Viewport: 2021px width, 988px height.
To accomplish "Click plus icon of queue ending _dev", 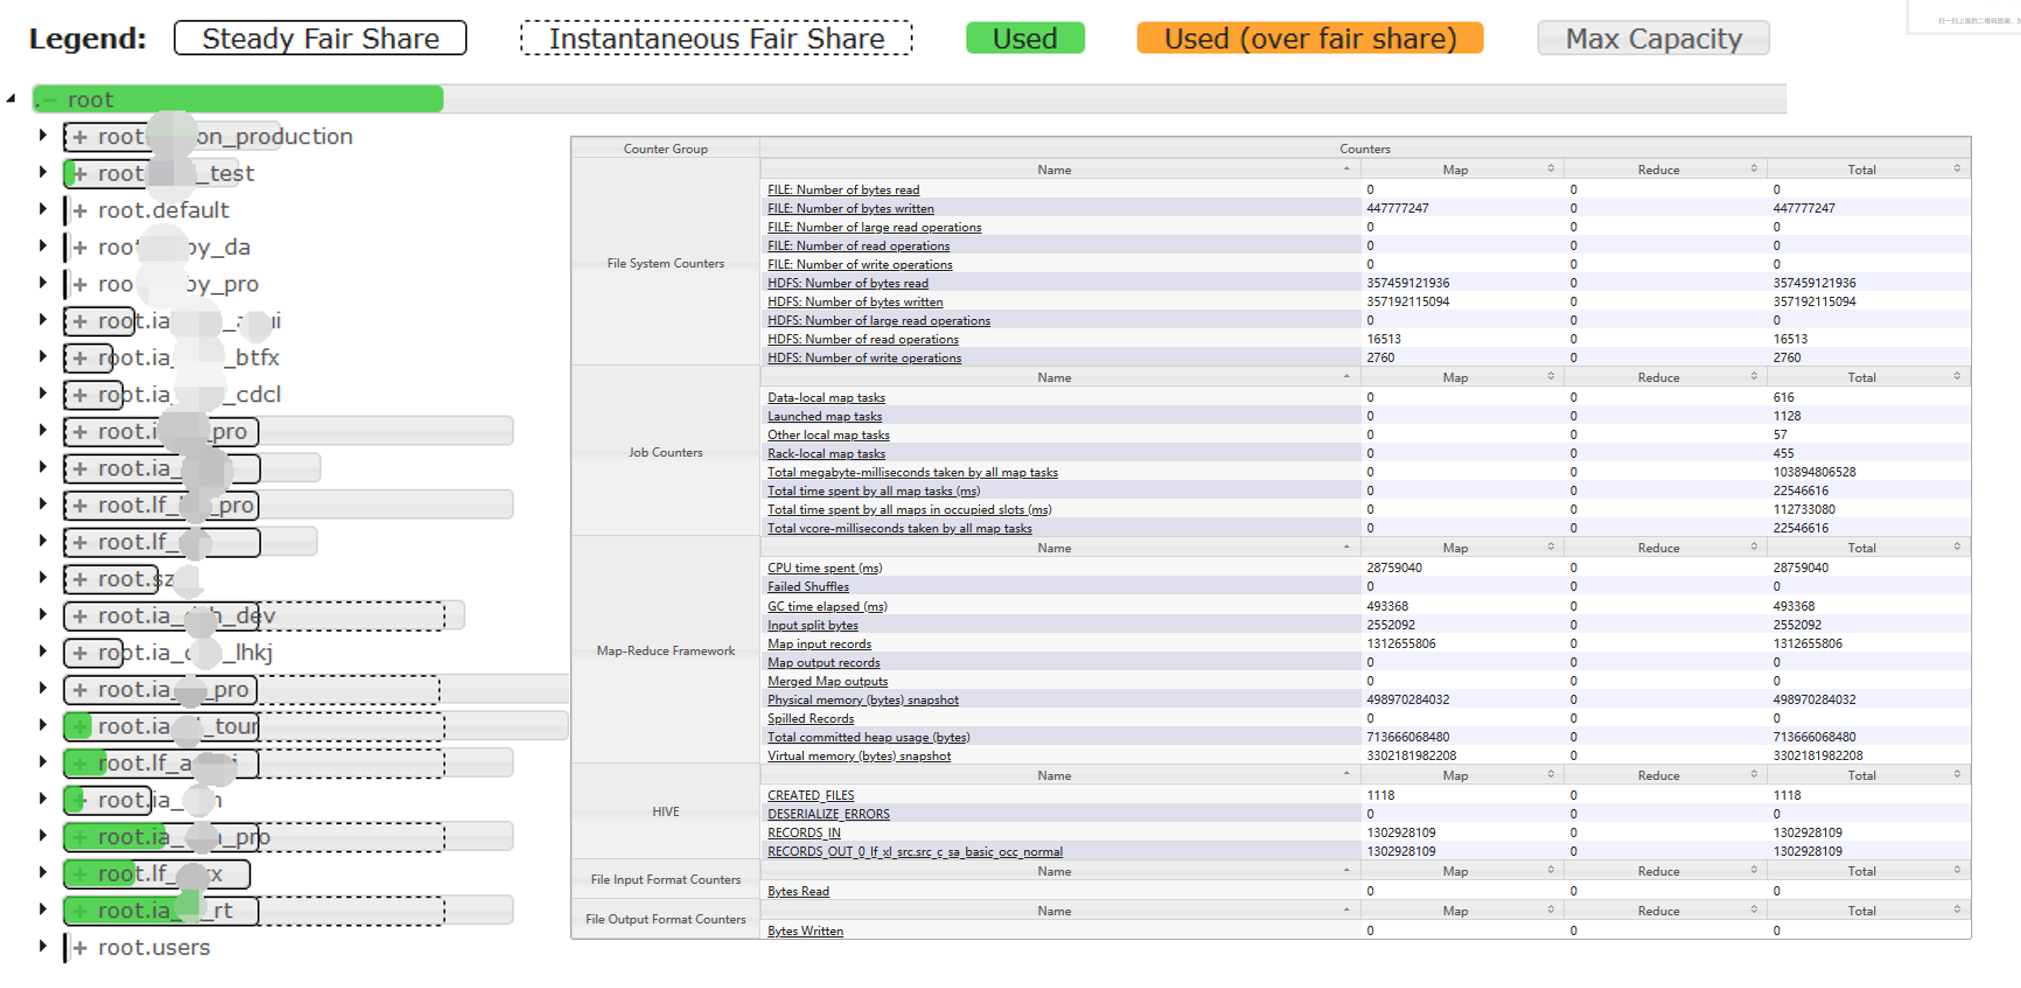I will [x=80, y=615].
